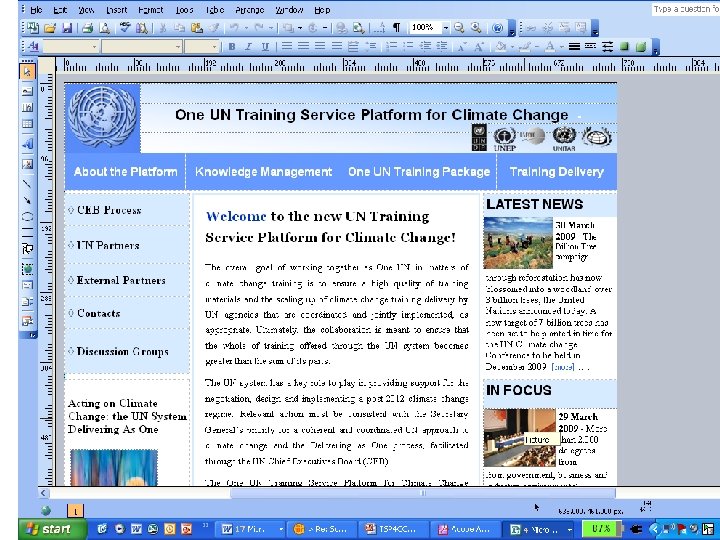
Task: Toggle Align Left
Action: point(287,46)
